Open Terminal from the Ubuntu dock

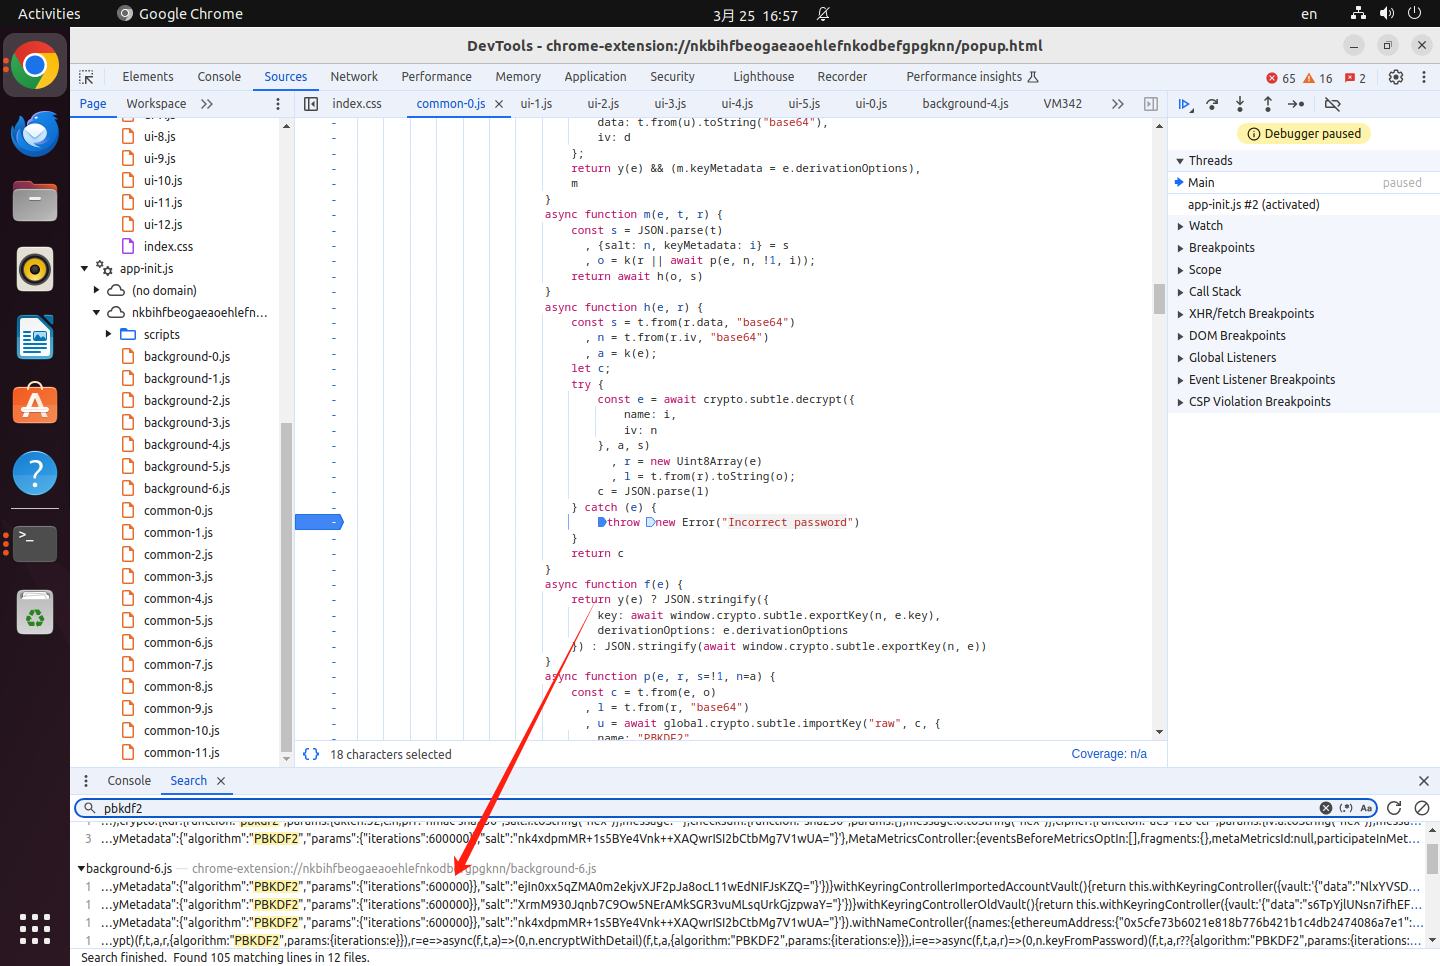35,544
